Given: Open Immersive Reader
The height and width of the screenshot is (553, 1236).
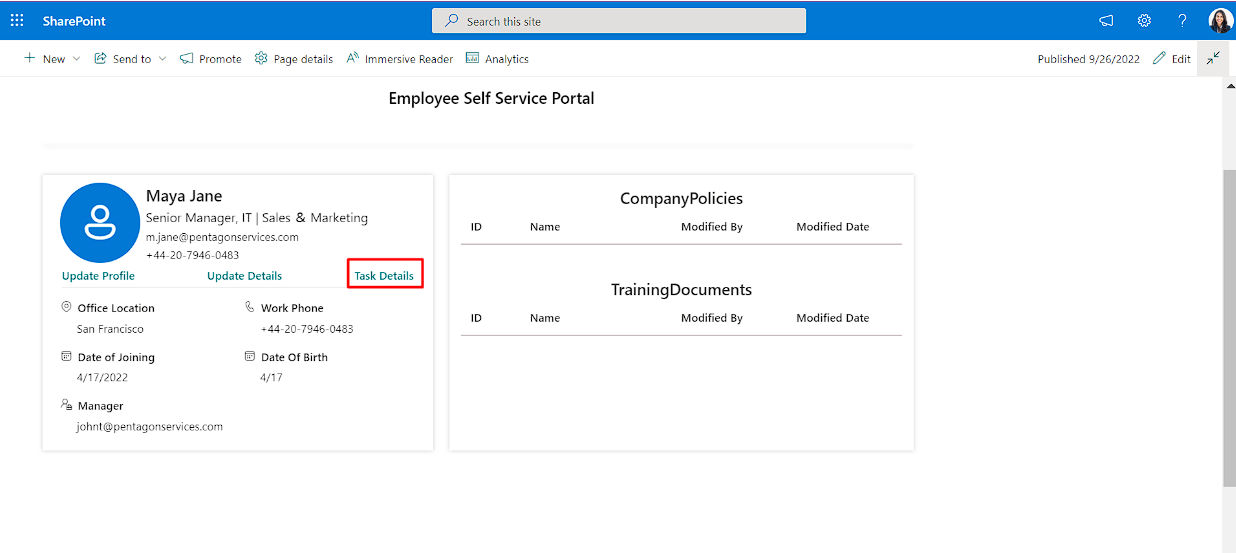Looking at the screenshot, I should (400, 59).
